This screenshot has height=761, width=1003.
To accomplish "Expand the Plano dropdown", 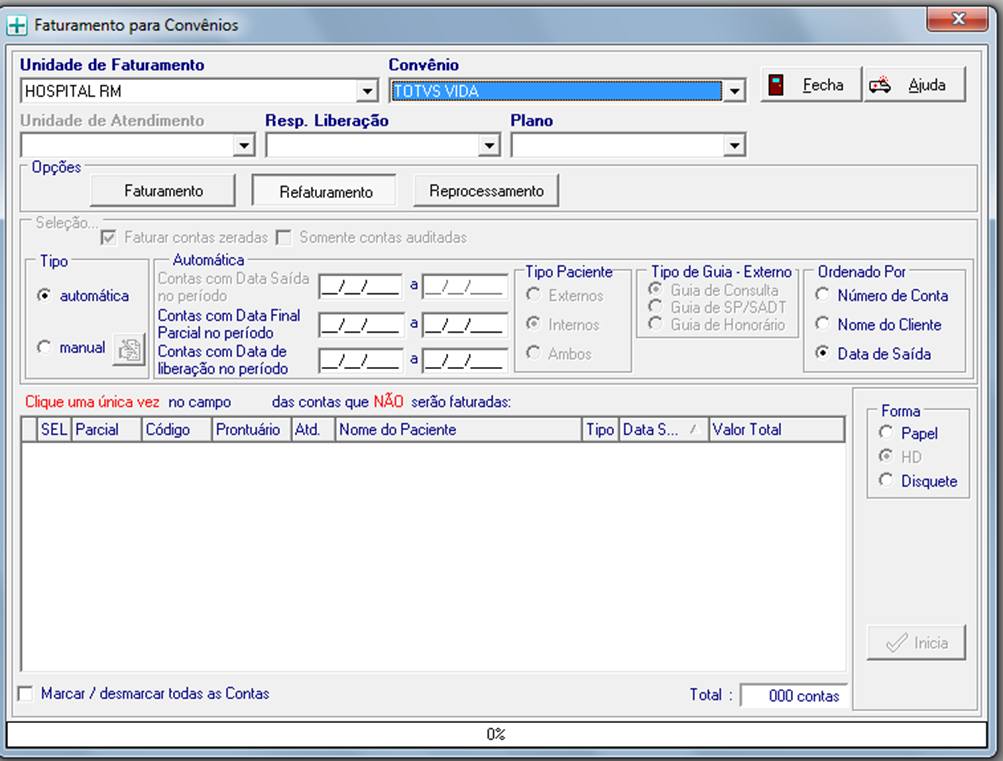I will coord(734,146).
